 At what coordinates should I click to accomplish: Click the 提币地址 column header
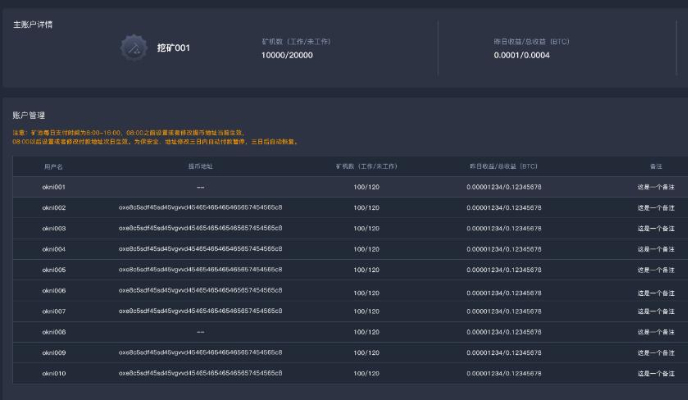(201, 167)
